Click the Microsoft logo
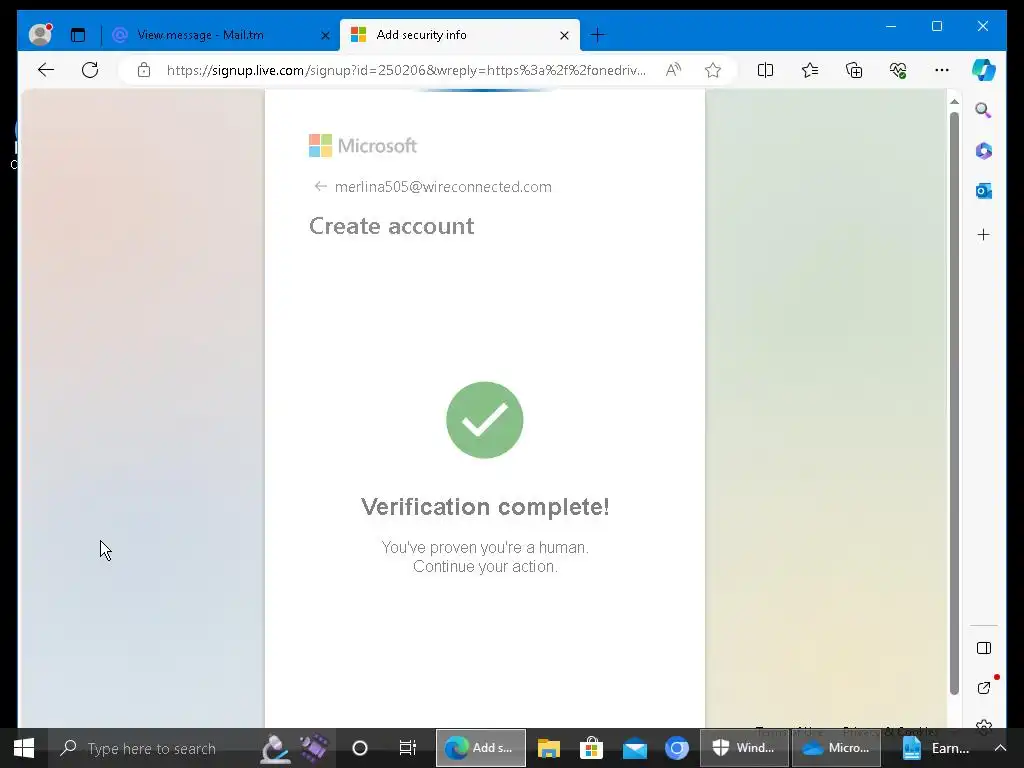 pos(362,146)
